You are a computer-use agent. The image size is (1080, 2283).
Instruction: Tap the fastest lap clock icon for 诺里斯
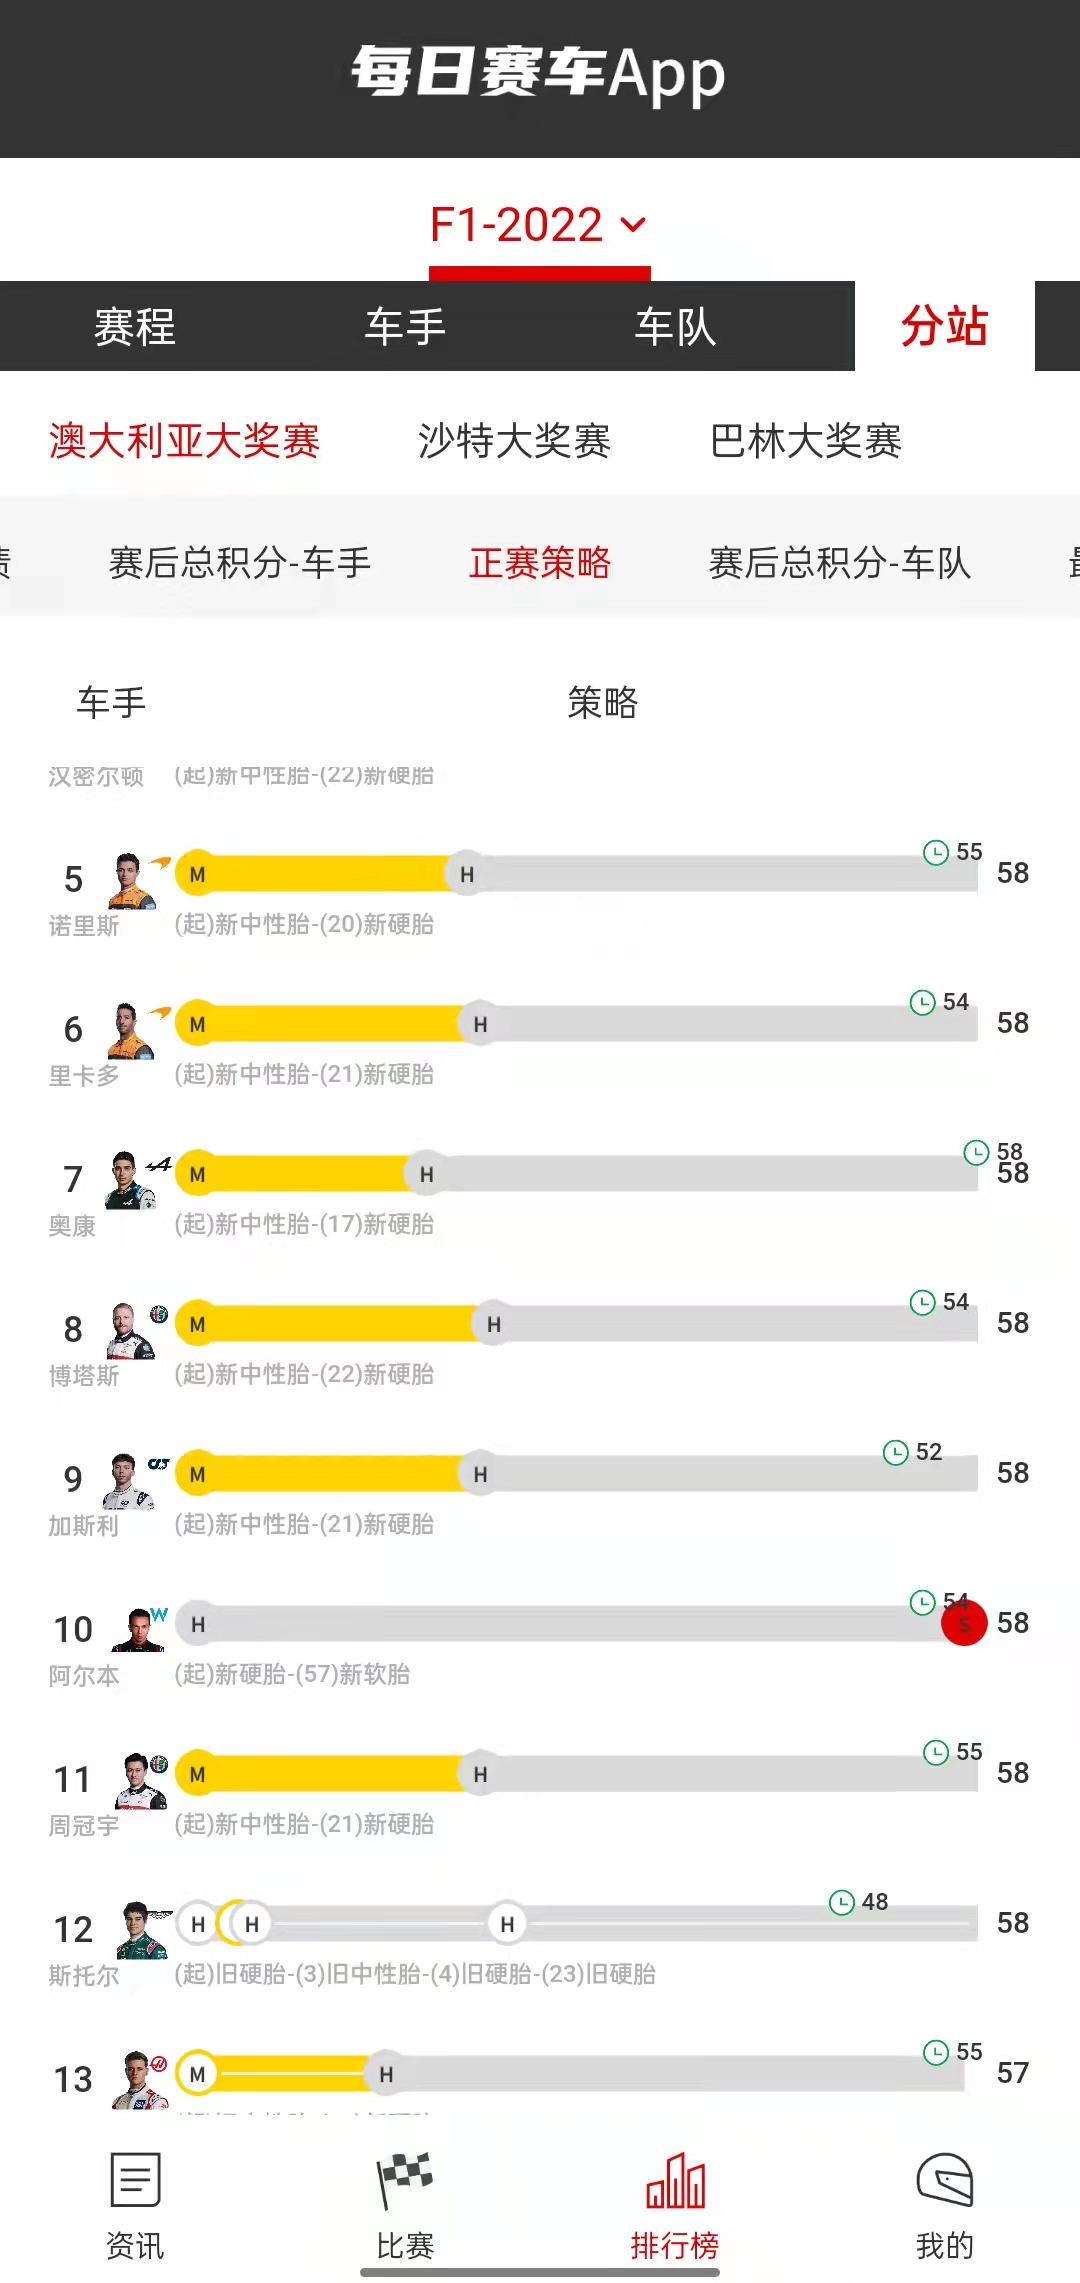[x=936, y=852]
